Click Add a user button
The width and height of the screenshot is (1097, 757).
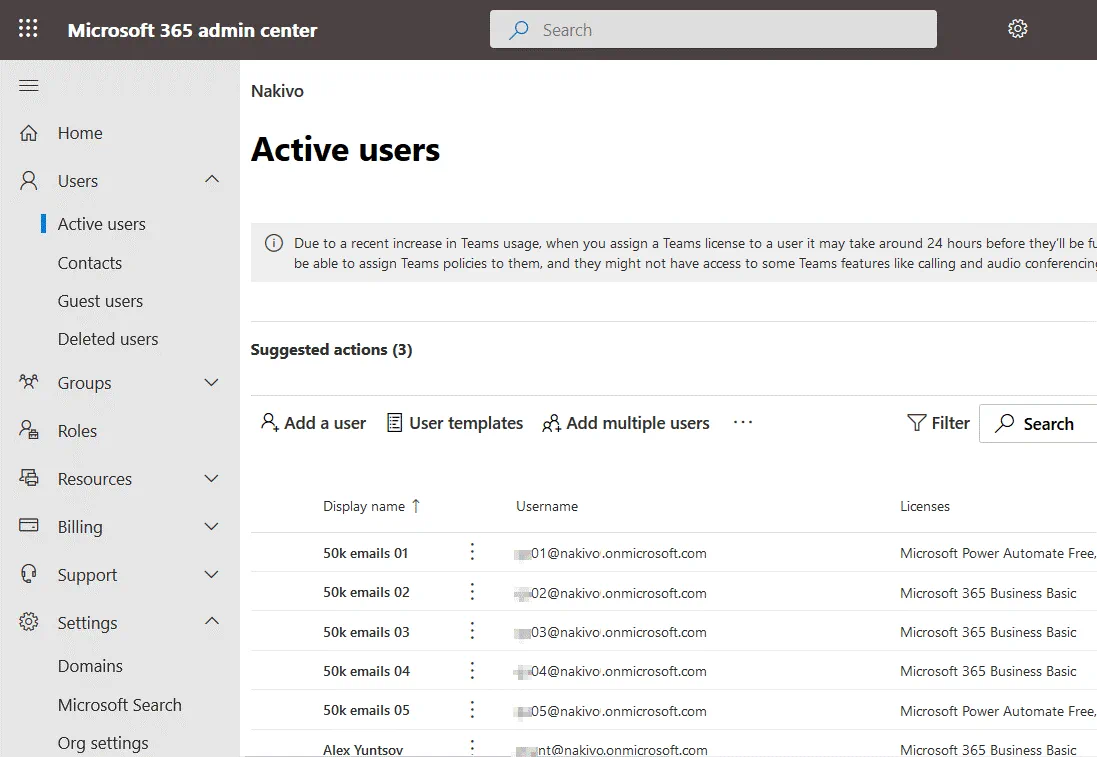313,423
